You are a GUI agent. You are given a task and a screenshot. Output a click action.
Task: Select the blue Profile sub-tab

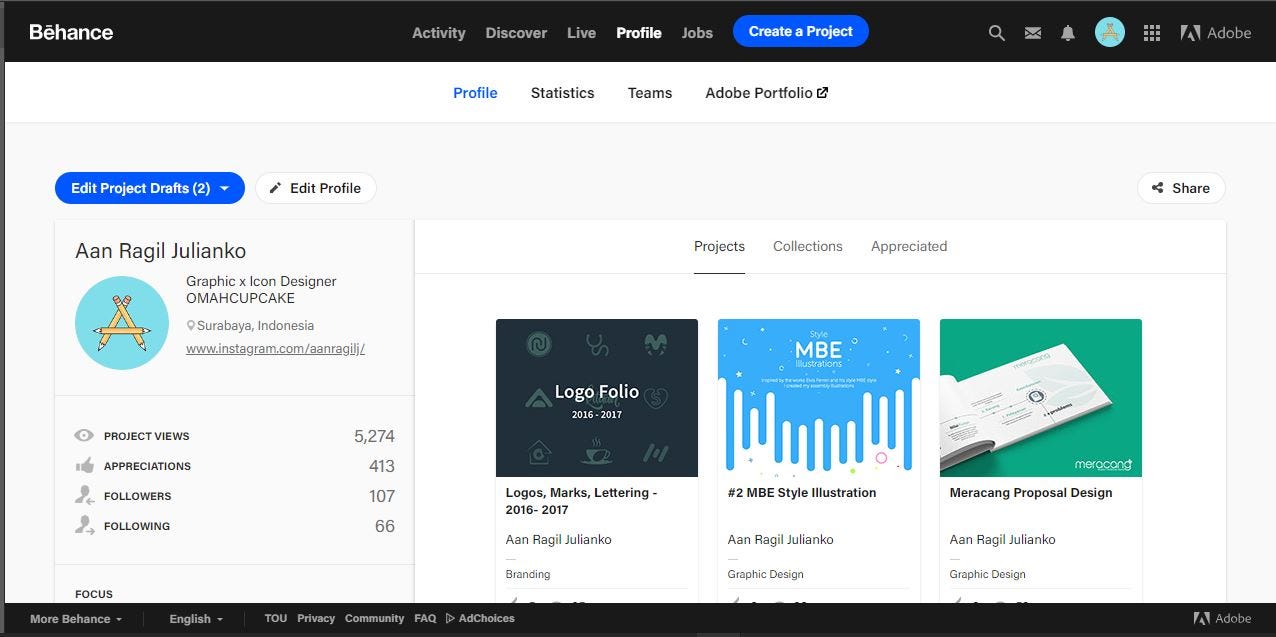[475, 93]
